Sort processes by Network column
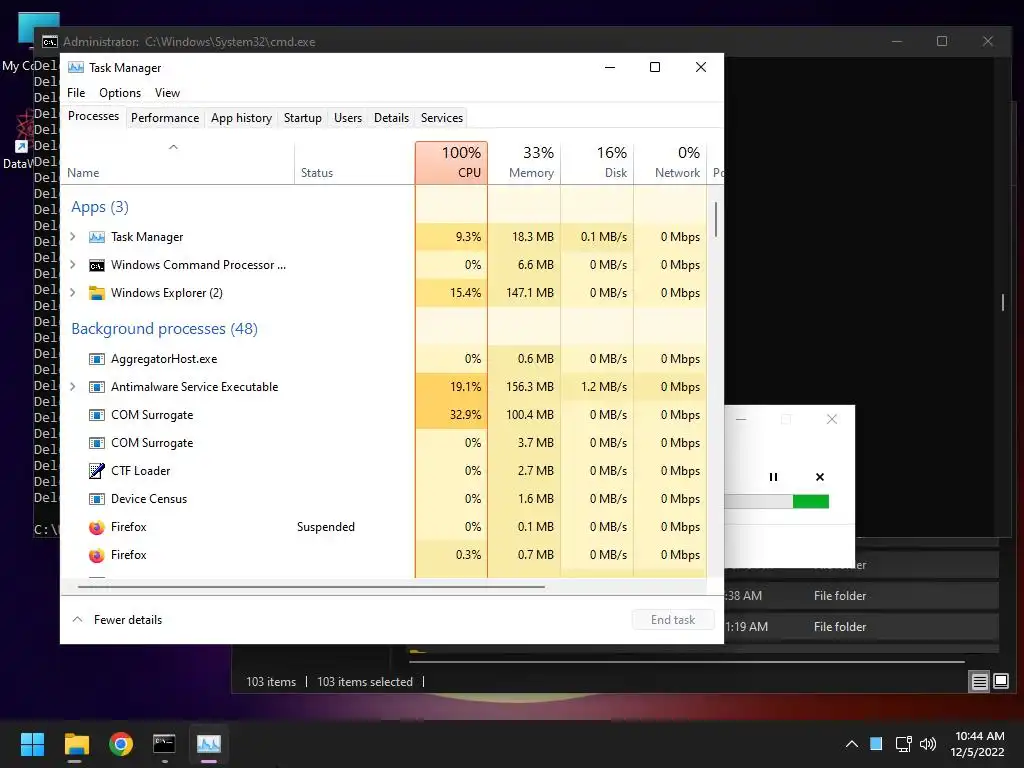Screen dimensions: 1024x768 click(x=670, y=163)
